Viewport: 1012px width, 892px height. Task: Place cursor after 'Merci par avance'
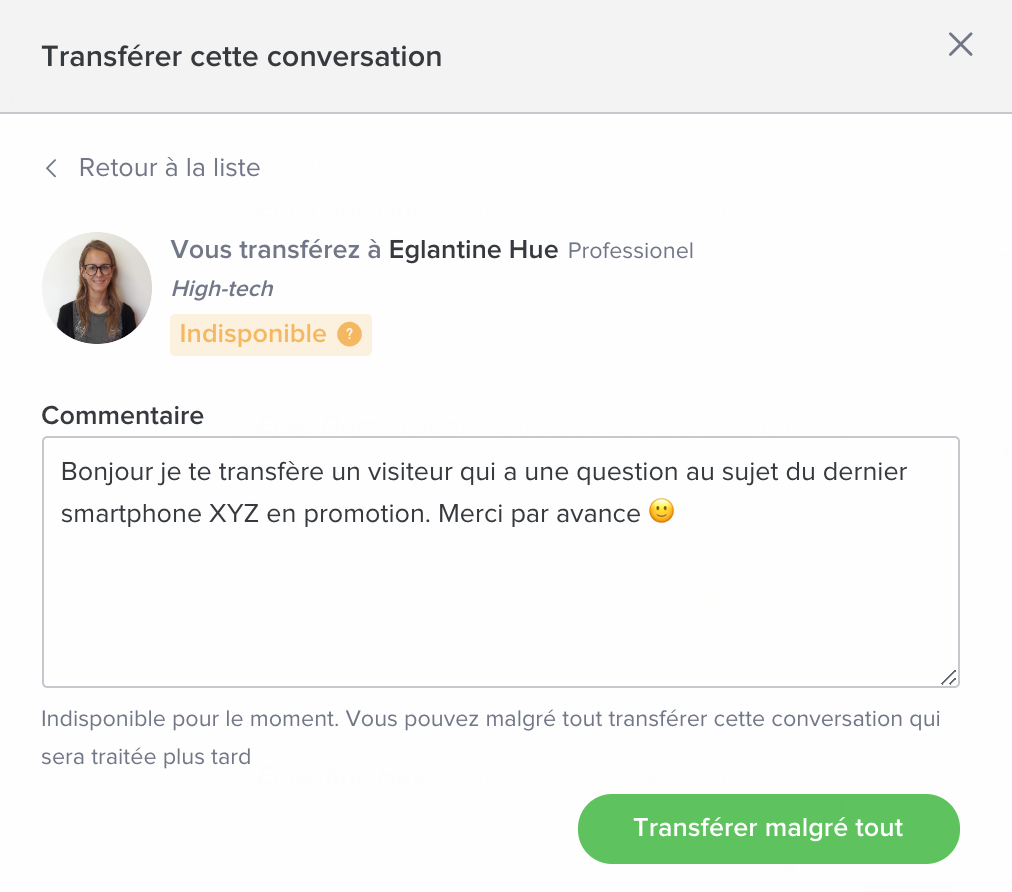pyautogui.click(x=642, y=514)
